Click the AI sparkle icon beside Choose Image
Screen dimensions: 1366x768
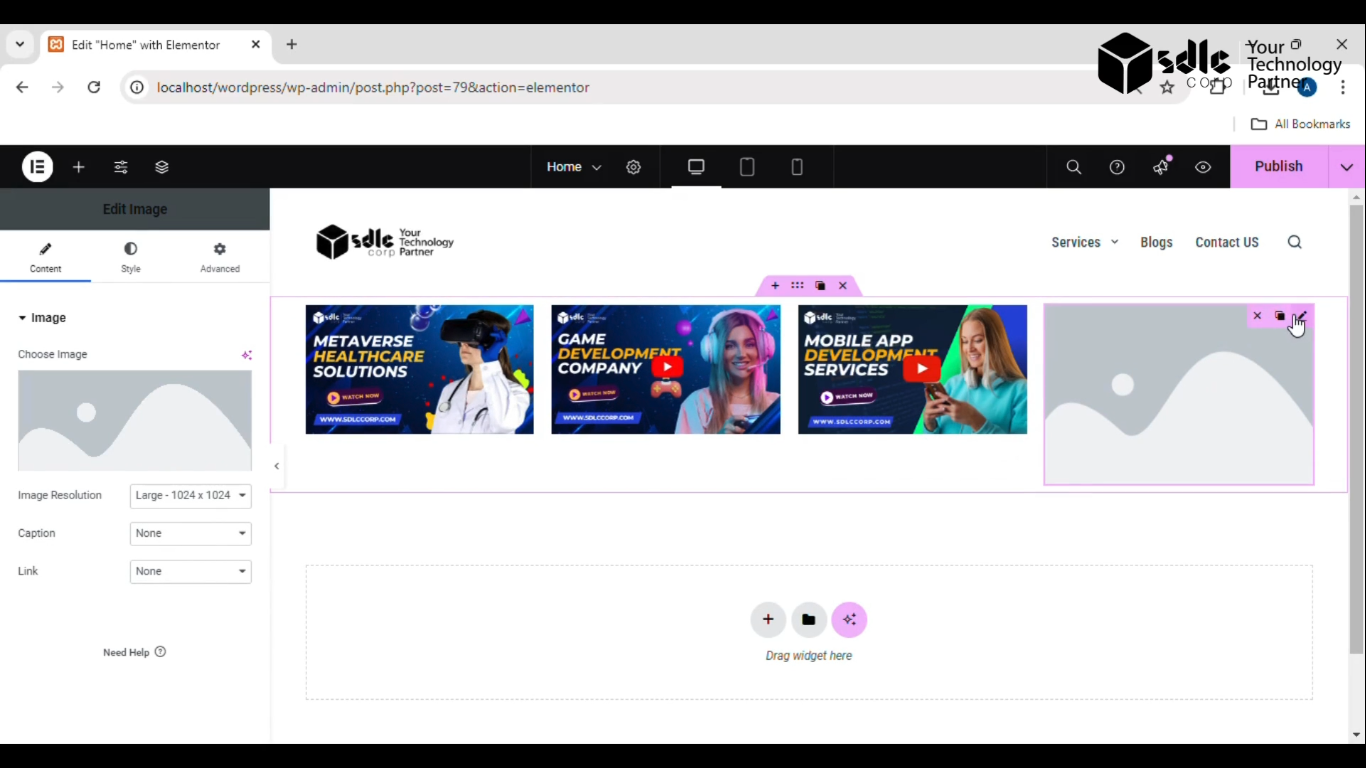[246, 355]
